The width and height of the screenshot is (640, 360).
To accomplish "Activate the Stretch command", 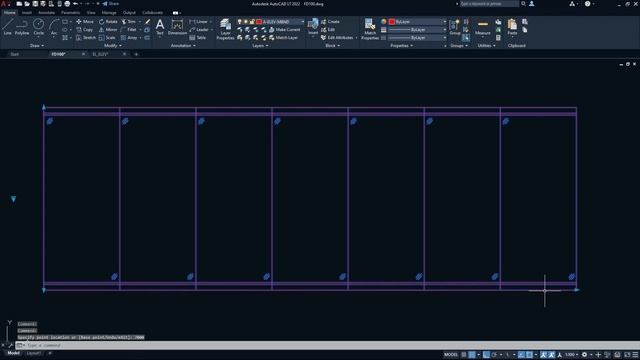I will click(86, 38).
